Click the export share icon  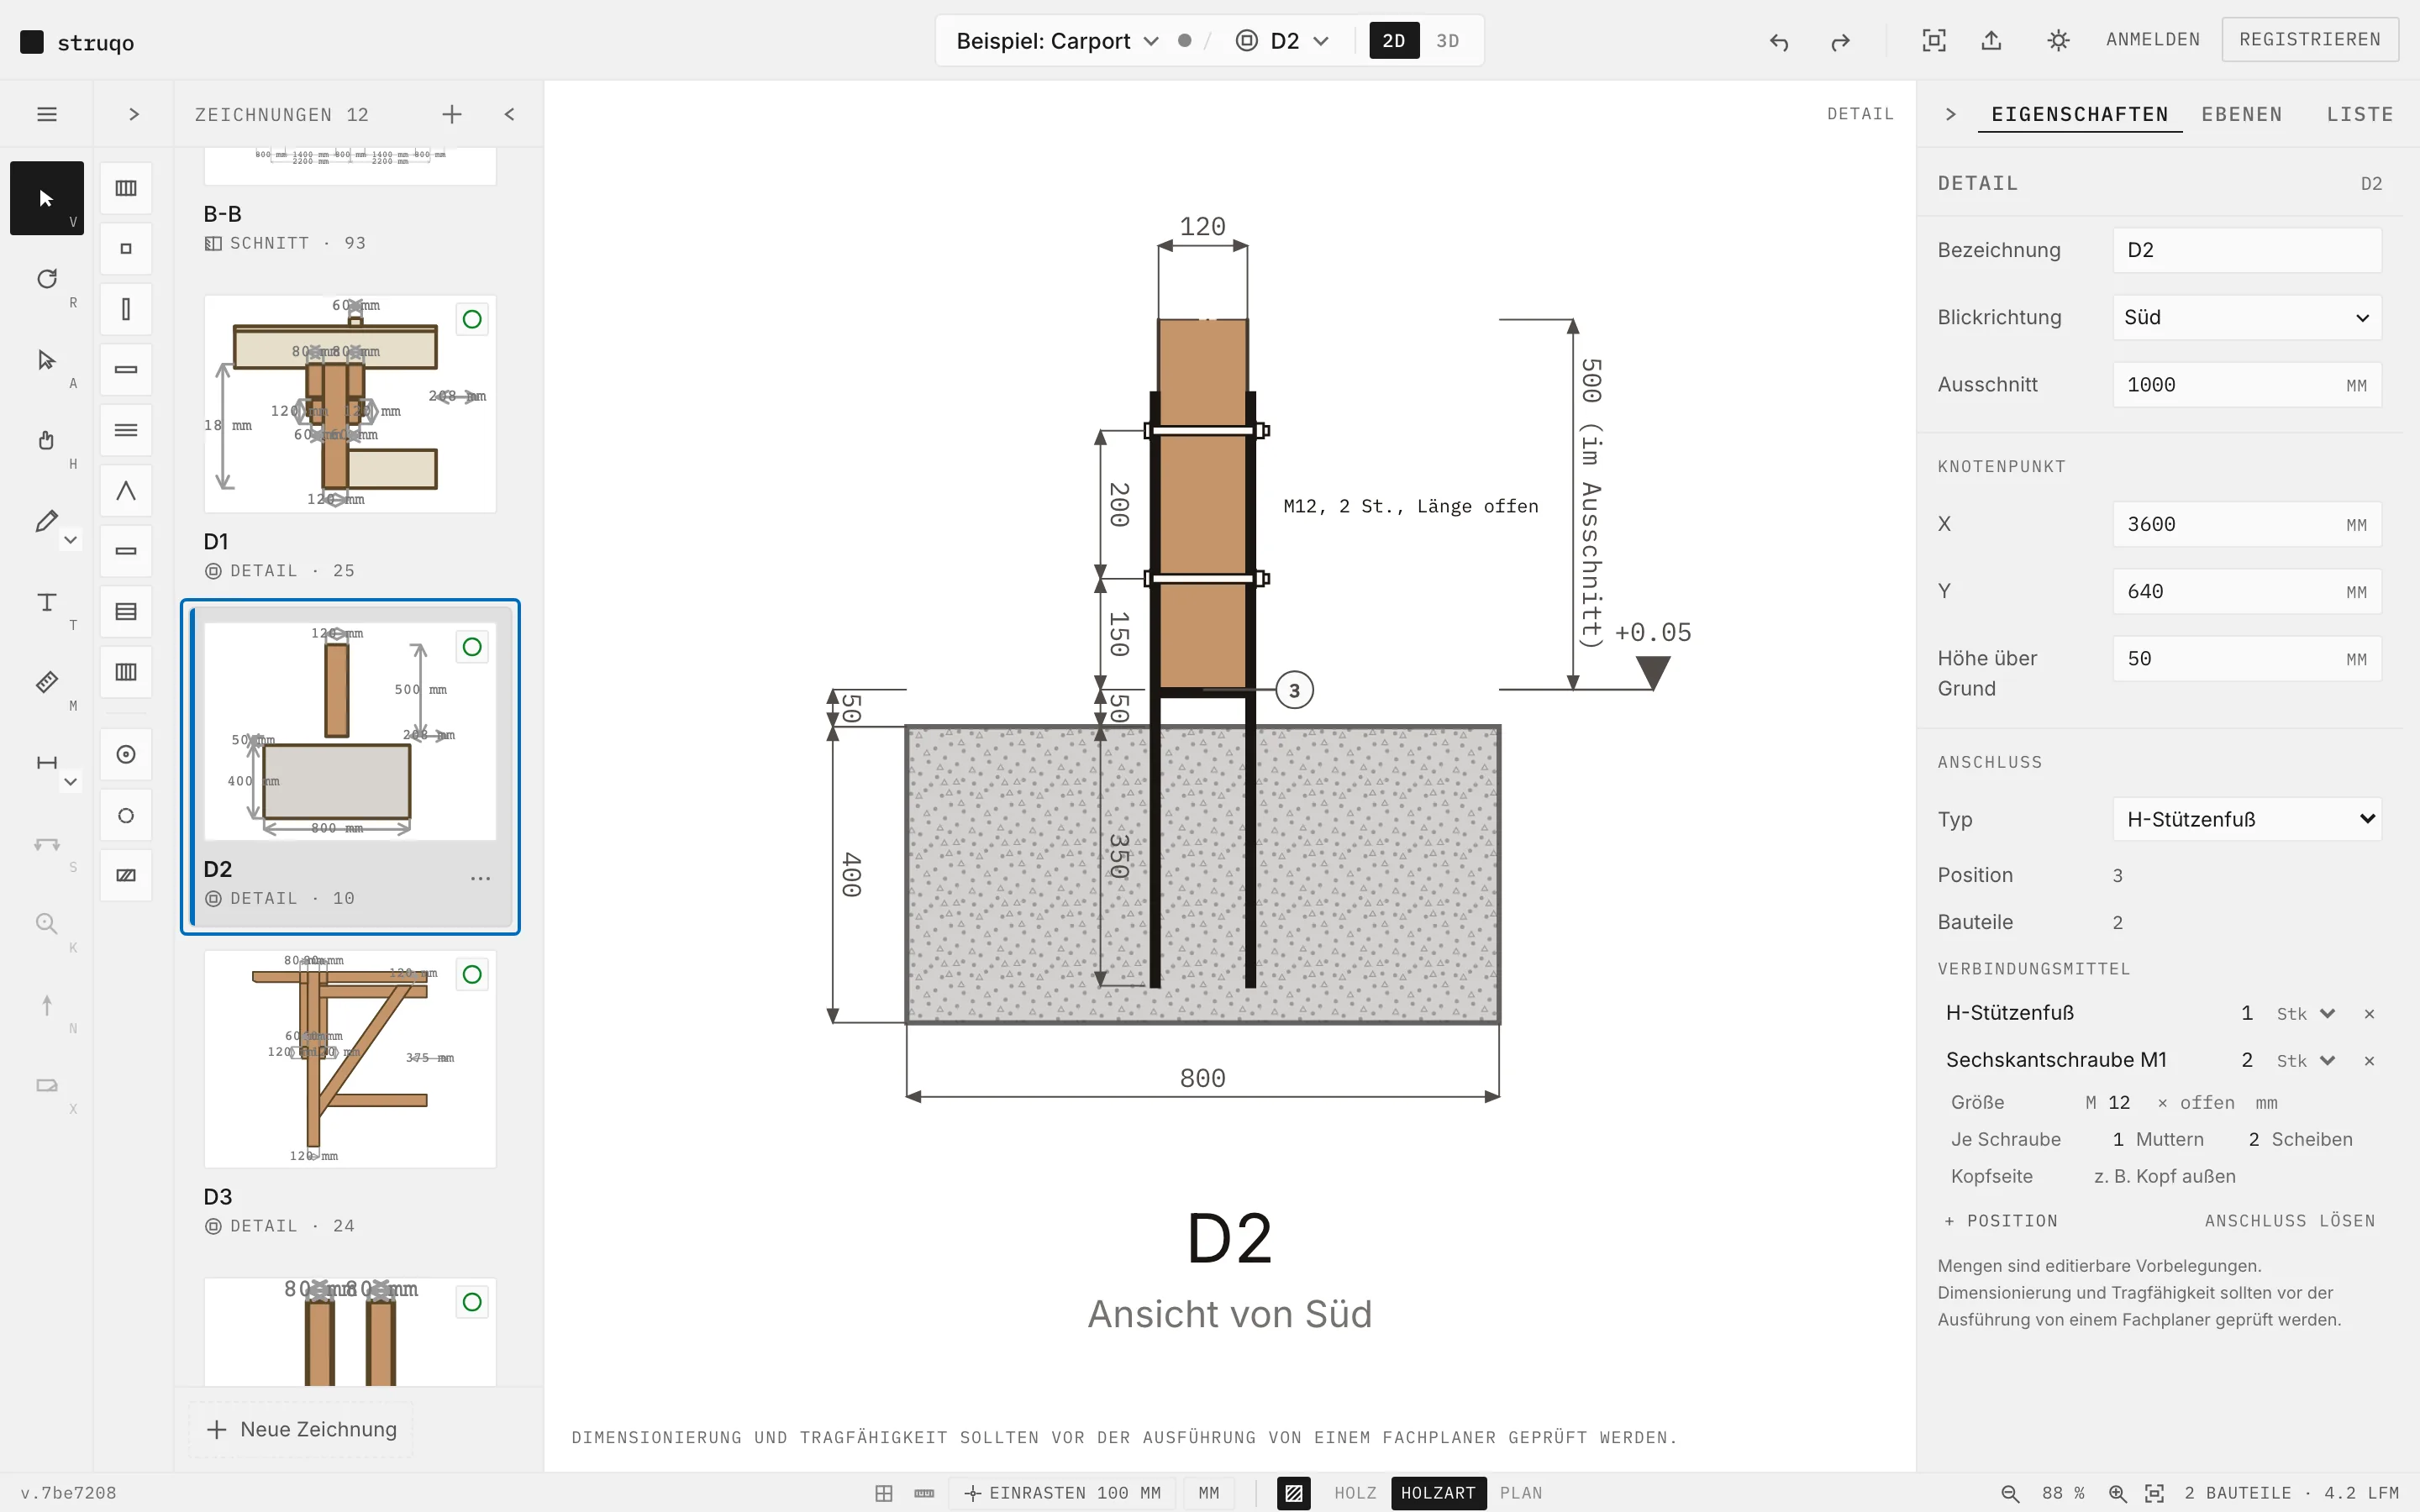point(1991,40)
